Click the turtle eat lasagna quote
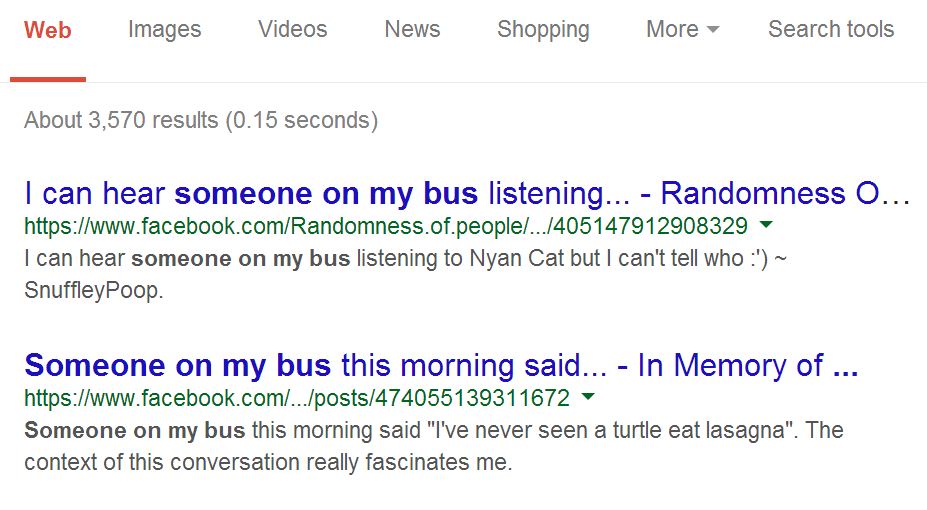Viewport: 927px width, 510px height. [599, 431]
